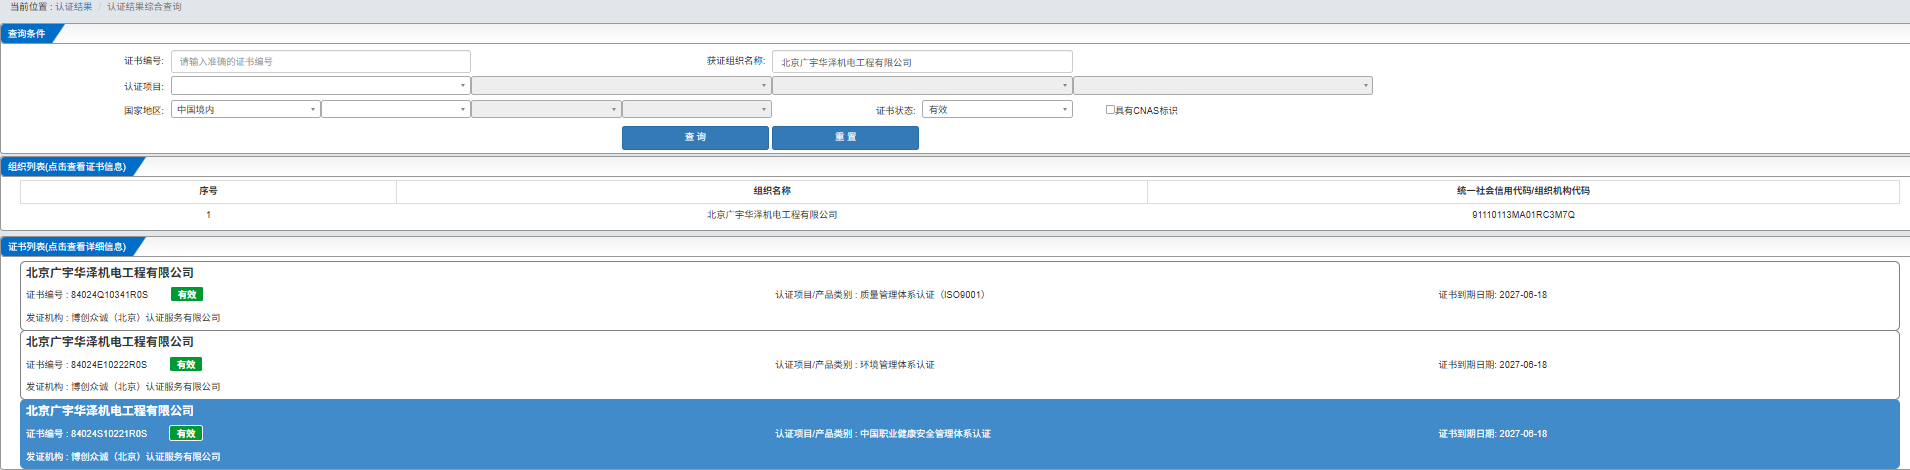Image resolution: width=1910 pixels, height=470 pixels.
Task: Click the 中国职业健康安全管理体系认证 category text
Action: (x=925, y=434)
